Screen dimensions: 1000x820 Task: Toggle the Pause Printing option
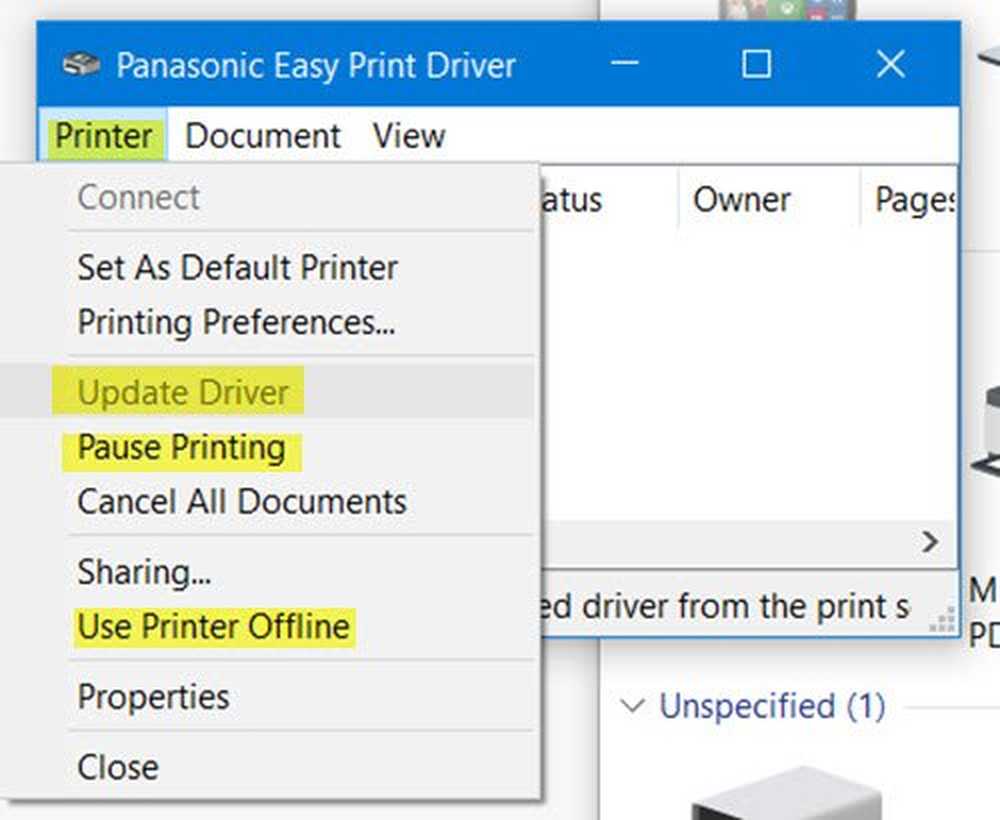point(181,447)
